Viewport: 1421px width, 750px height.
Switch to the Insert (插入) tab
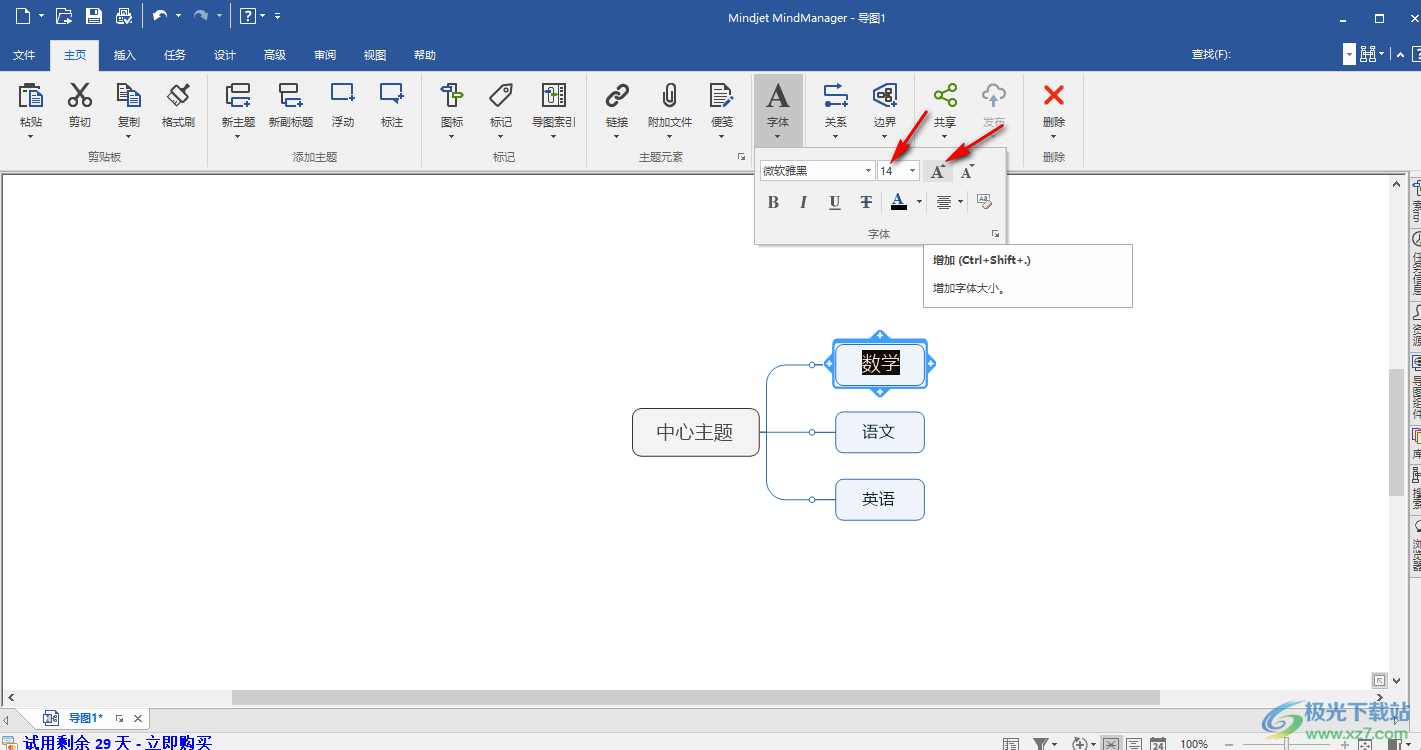(125, 55)
